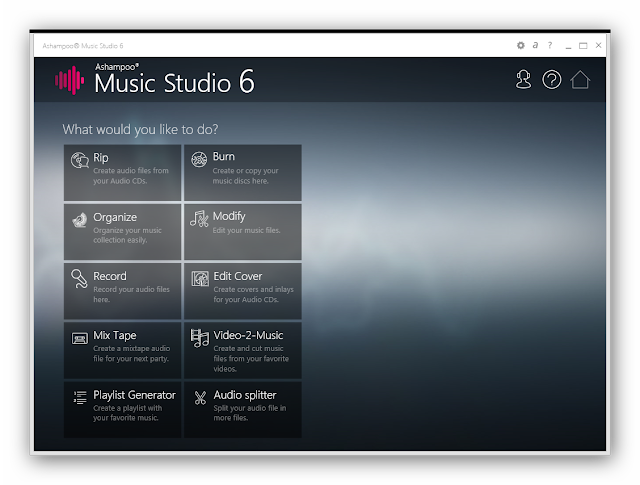Select the Burn tile title
Image resolution: width=640 pixels, height=485 pixels.
click(x=224, y=157)
